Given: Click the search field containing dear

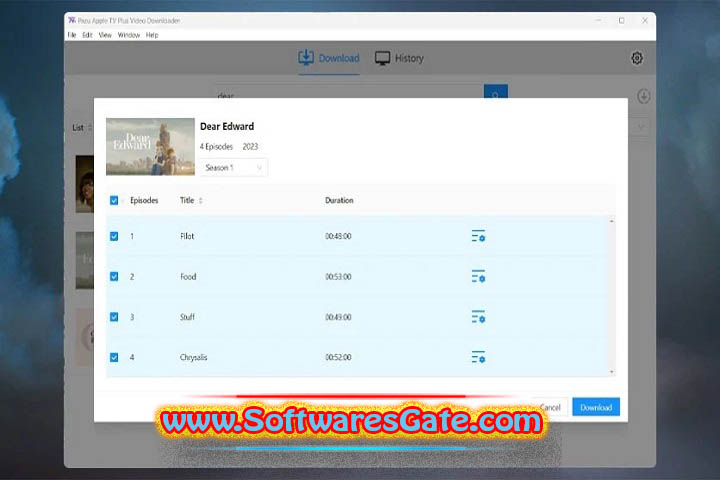Looking at the screenshot, I should tap(350, 91).
